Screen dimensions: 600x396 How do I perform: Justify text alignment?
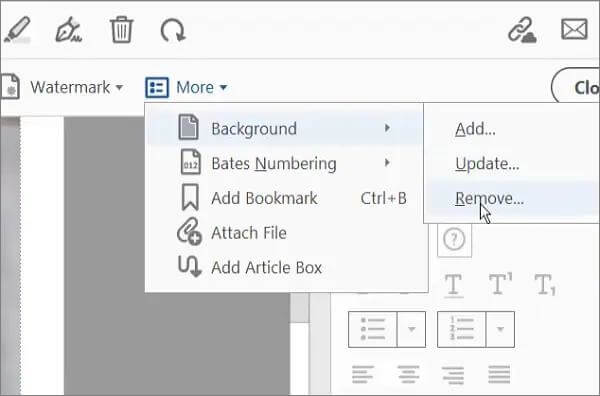coord(499,374)
